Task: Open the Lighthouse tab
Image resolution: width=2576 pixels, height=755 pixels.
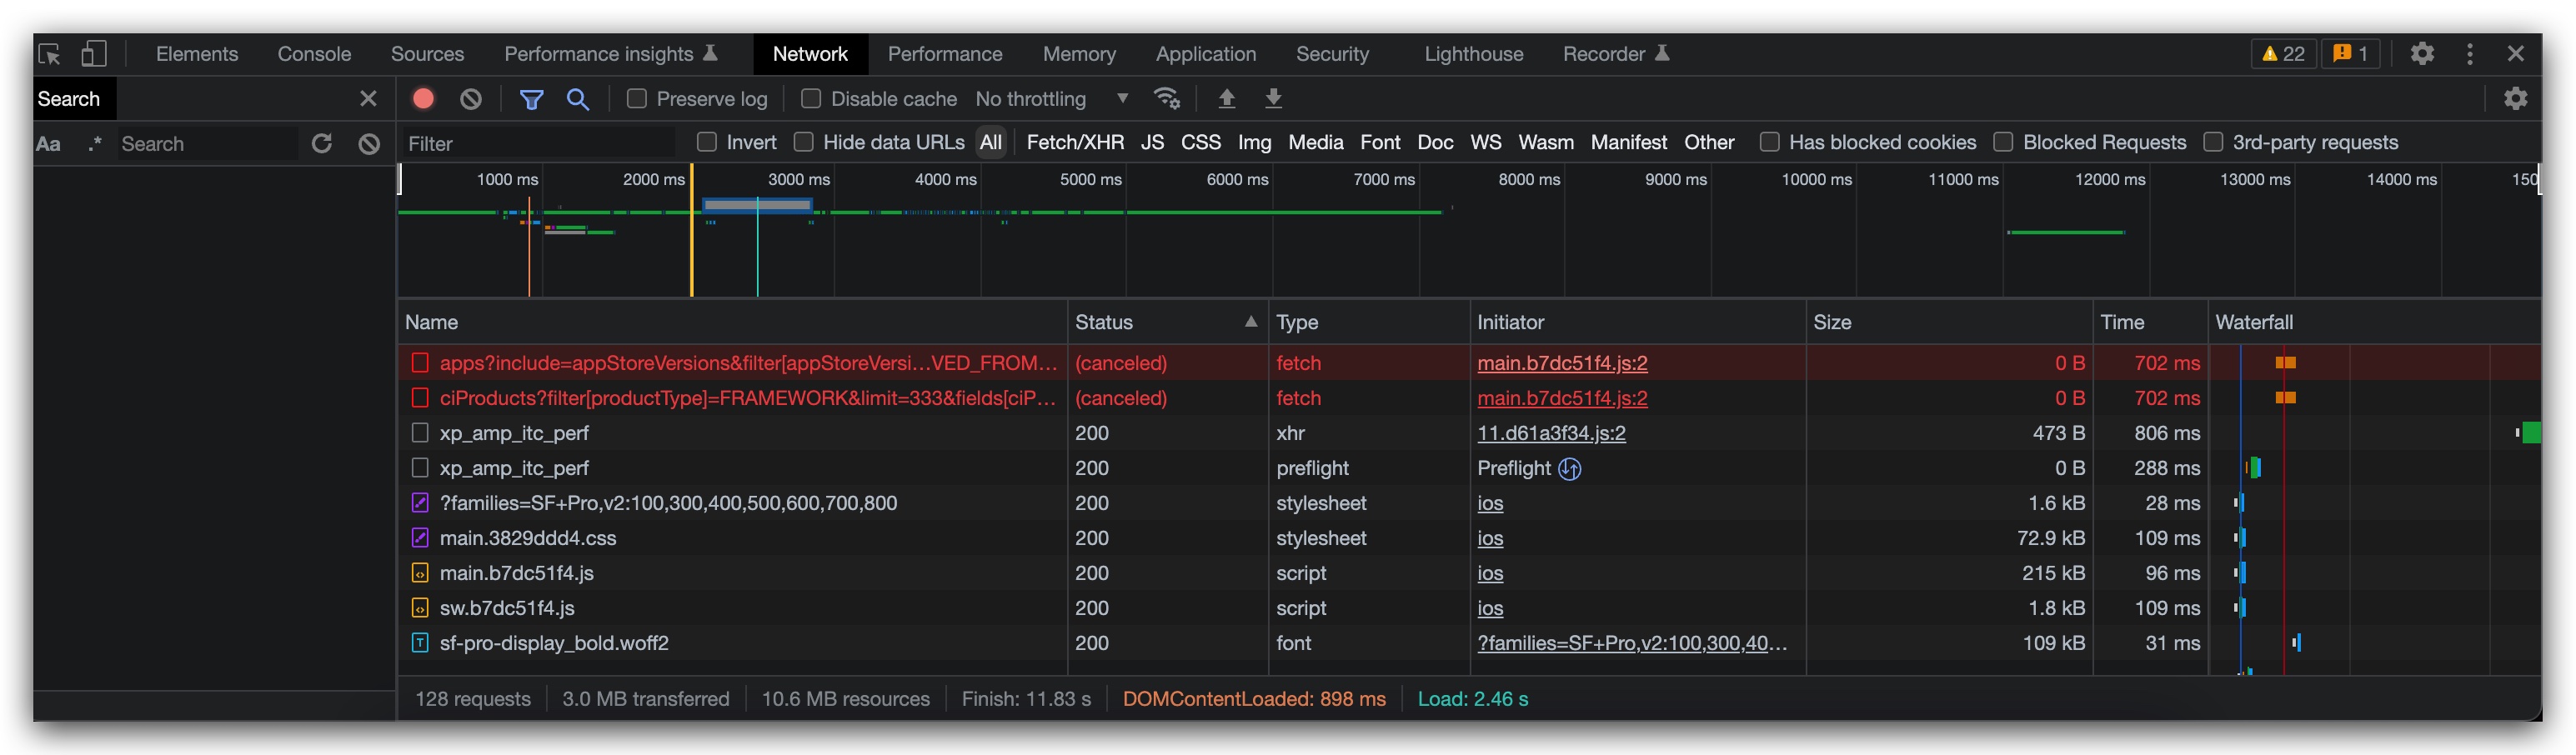Action: point(1473,54)
